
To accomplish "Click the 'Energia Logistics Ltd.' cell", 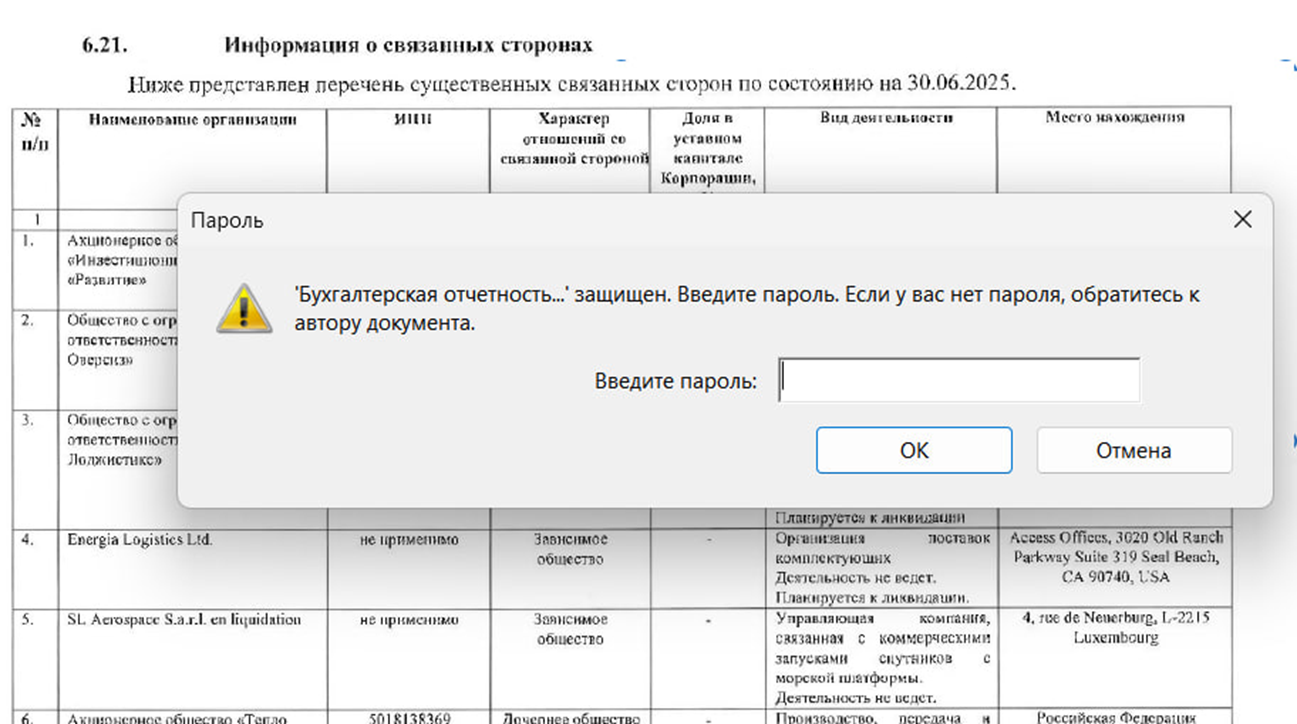I will [140, 540].
